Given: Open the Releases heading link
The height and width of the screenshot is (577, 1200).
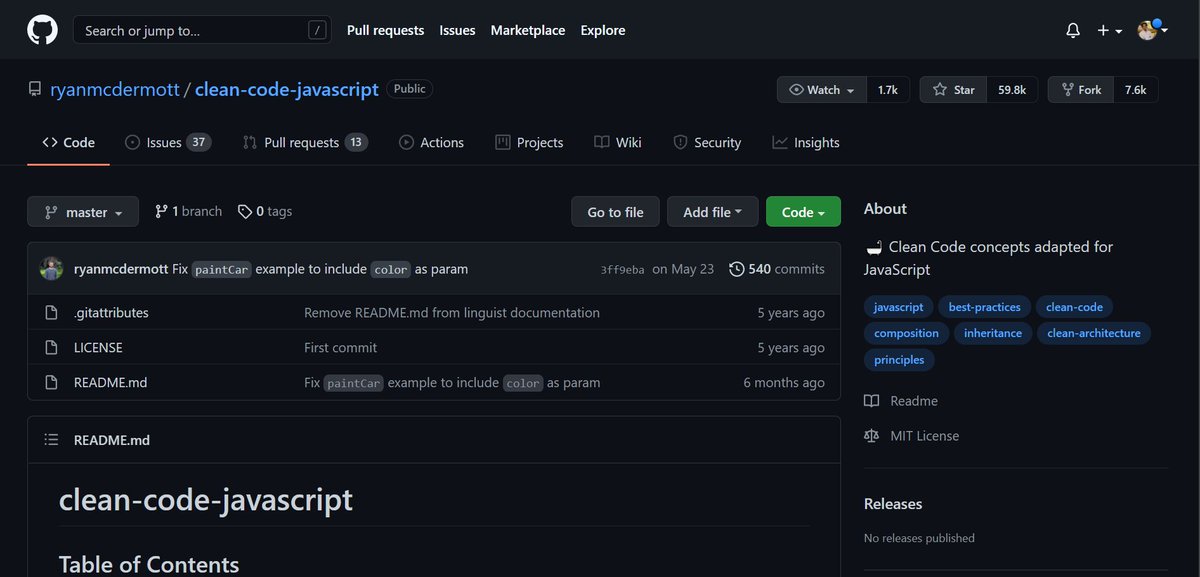Looking at the screenshot, I should pyautogui.click(x=893, y=504).
